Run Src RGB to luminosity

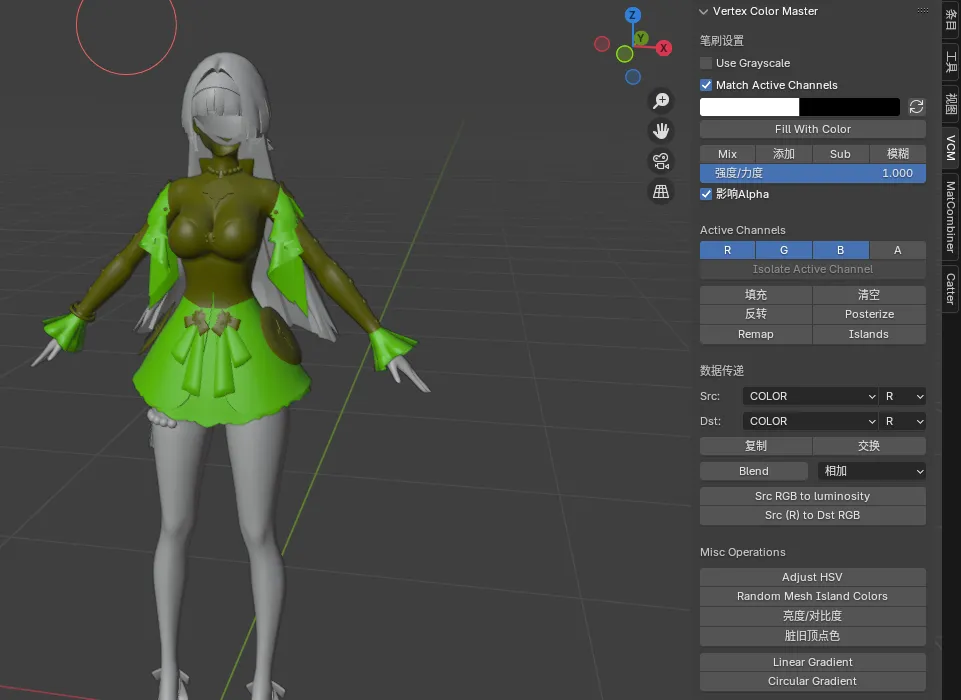point(813,496)
